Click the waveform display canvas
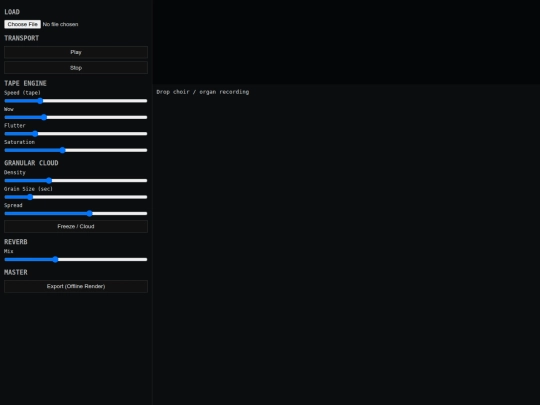The height and width of the screenshot is (405, 540). pyautogui.click(x=346, y=42)
